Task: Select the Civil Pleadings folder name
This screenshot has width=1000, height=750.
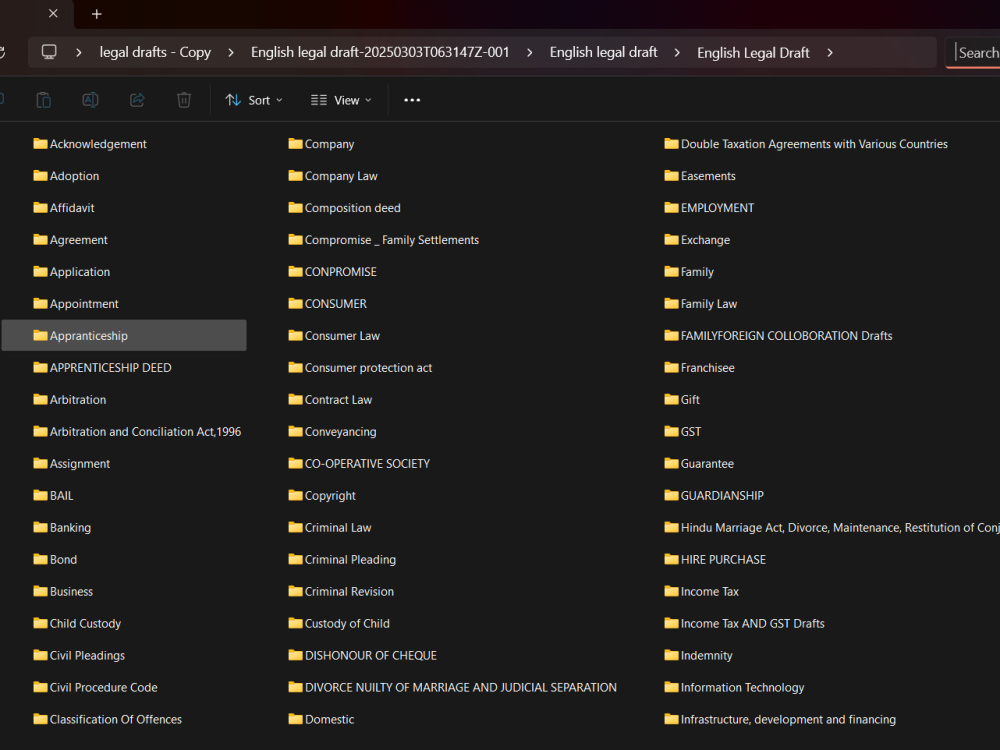Action: point(87,656)
